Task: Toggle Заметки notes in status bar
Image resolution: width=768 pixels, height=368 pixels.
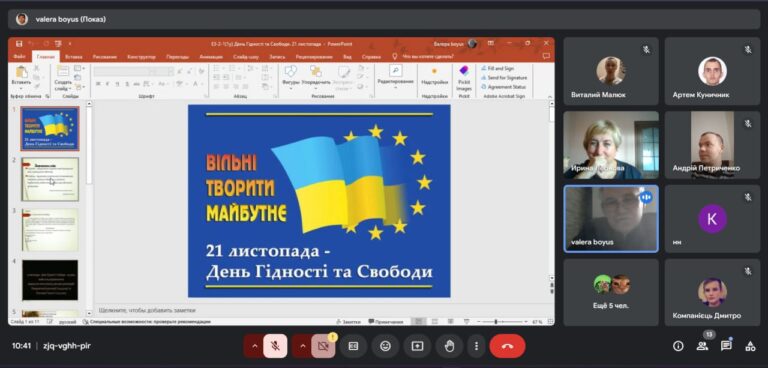Action: tap(349, 322)
